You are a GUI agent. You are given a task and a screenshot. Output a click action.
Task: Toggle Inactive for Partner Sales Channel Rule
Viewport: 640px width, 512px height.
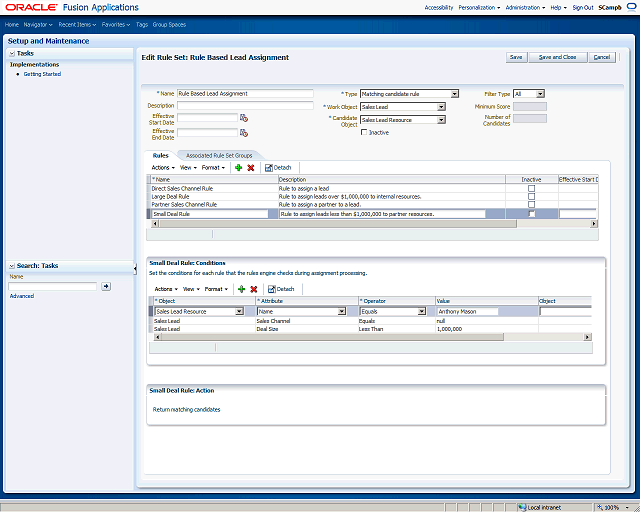[x=531, y=204]
